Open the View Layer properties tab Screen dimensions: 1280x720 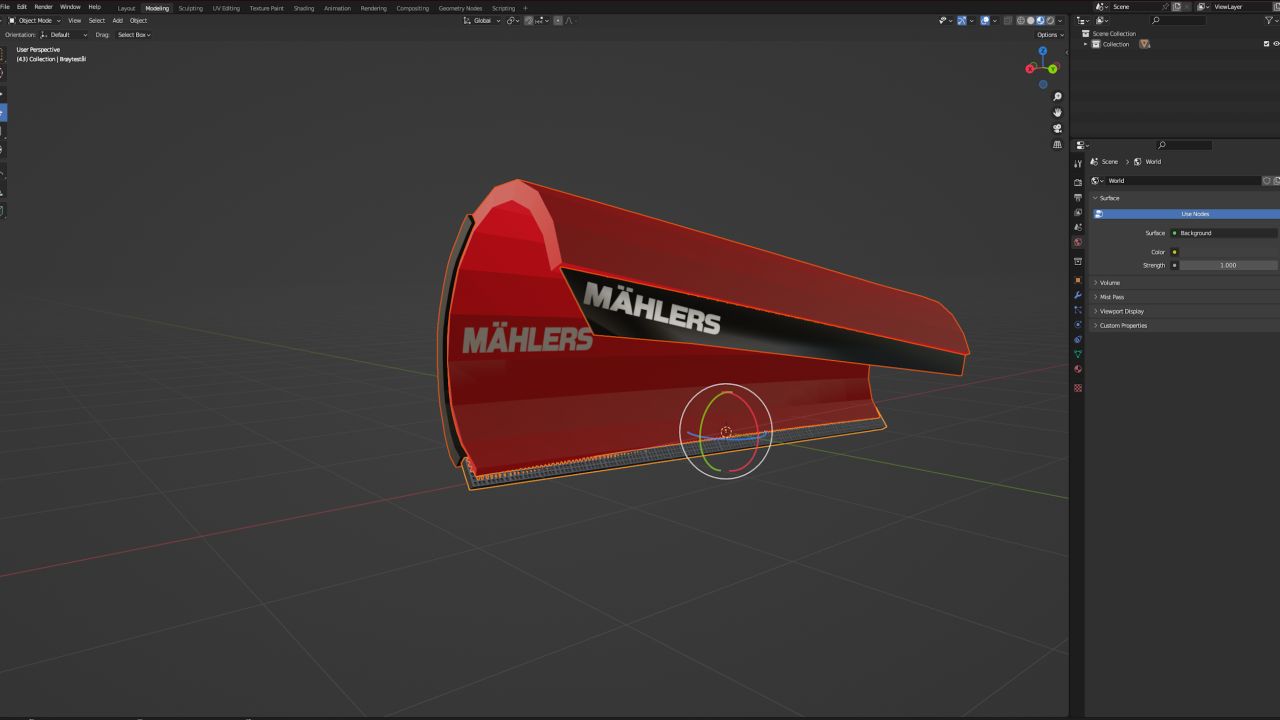[1078, 213]
